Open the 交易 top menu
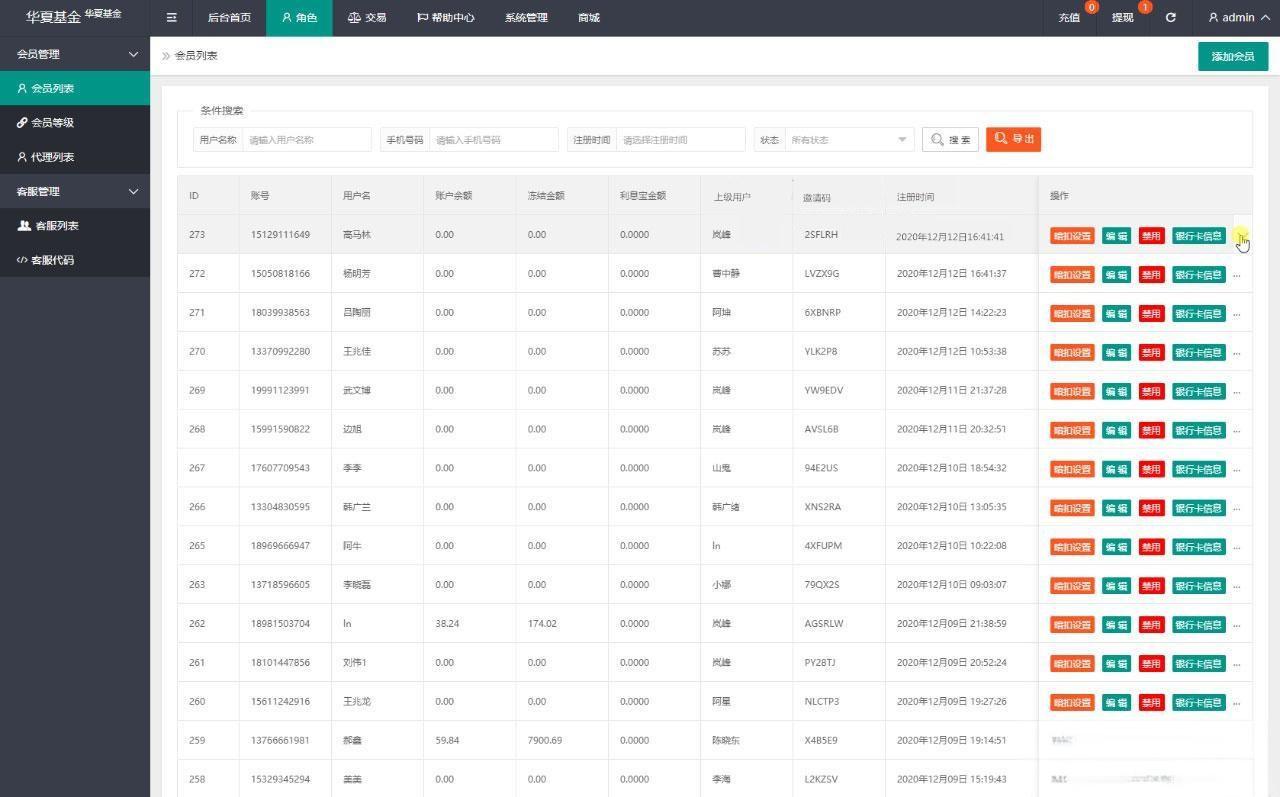1280x797 pixels. pyautogui.click(x=367, y=18)
